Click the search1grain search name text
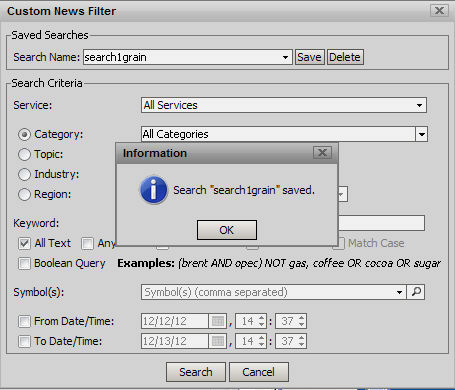This screenshot has height=390, width=455. pos(115,57)
